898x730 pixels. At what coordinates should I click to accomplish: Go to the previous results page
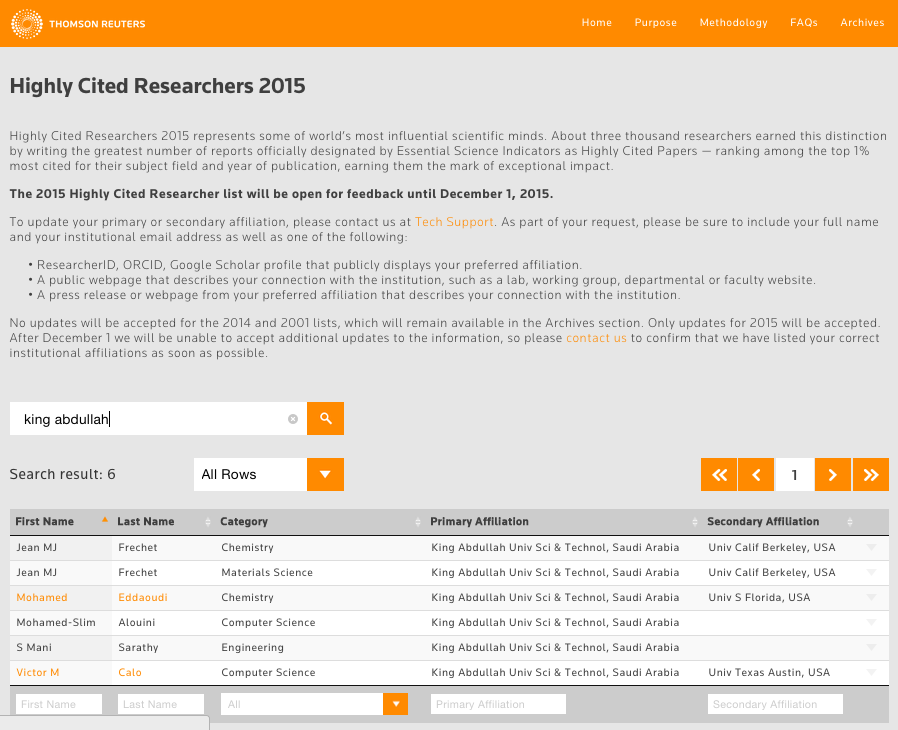pos(756,475)
